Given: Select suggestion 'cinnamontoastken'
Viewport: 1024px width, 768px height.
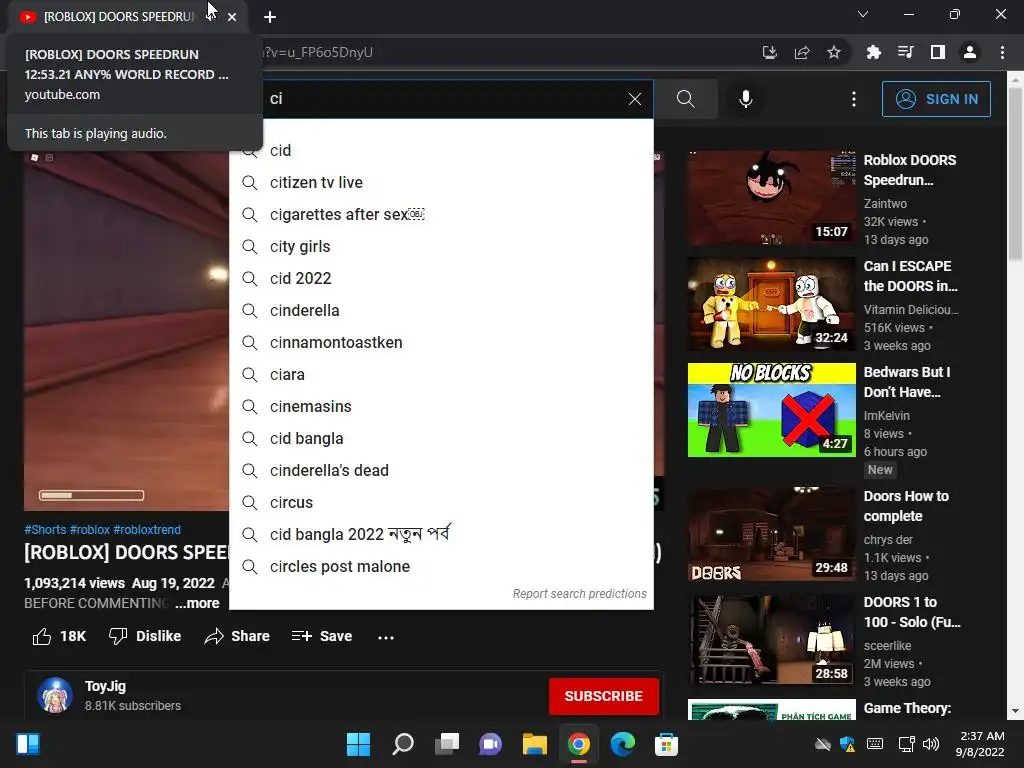Looking at the screenshot, I should coord(441,342).
